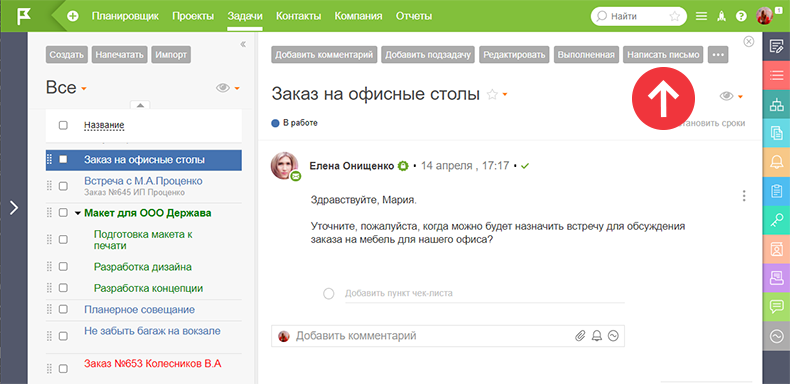Open the teal key icon in right sidebar
This screenshot has height=384, width=790.
pyautogui.click(x=776, y=220)
